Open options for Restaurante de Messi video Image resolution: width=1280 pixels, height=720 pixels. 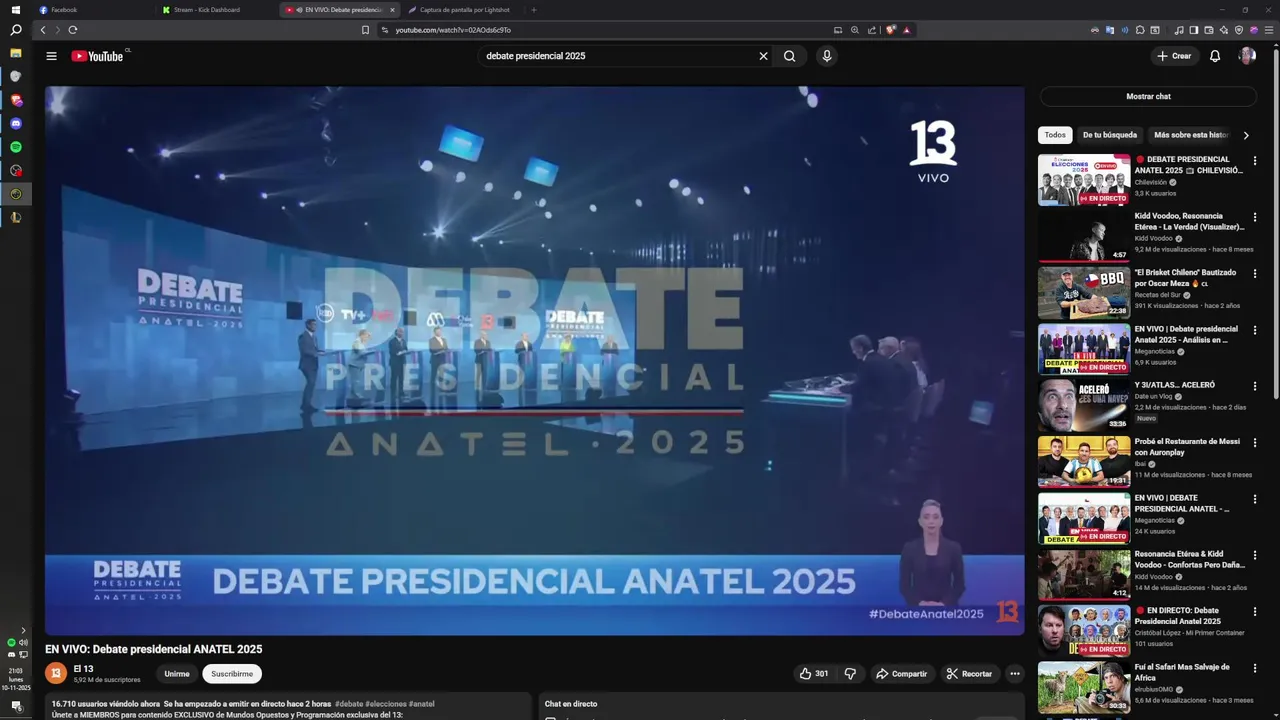click(x=1255, y=442)
